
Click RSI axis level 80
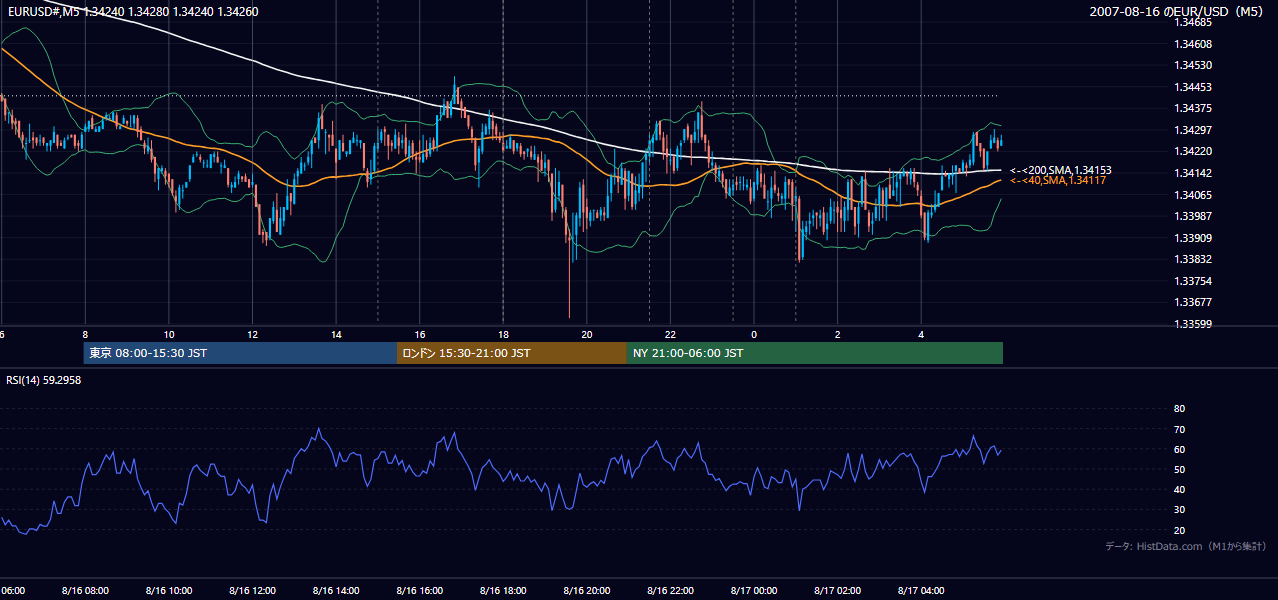click(1179, 409)
